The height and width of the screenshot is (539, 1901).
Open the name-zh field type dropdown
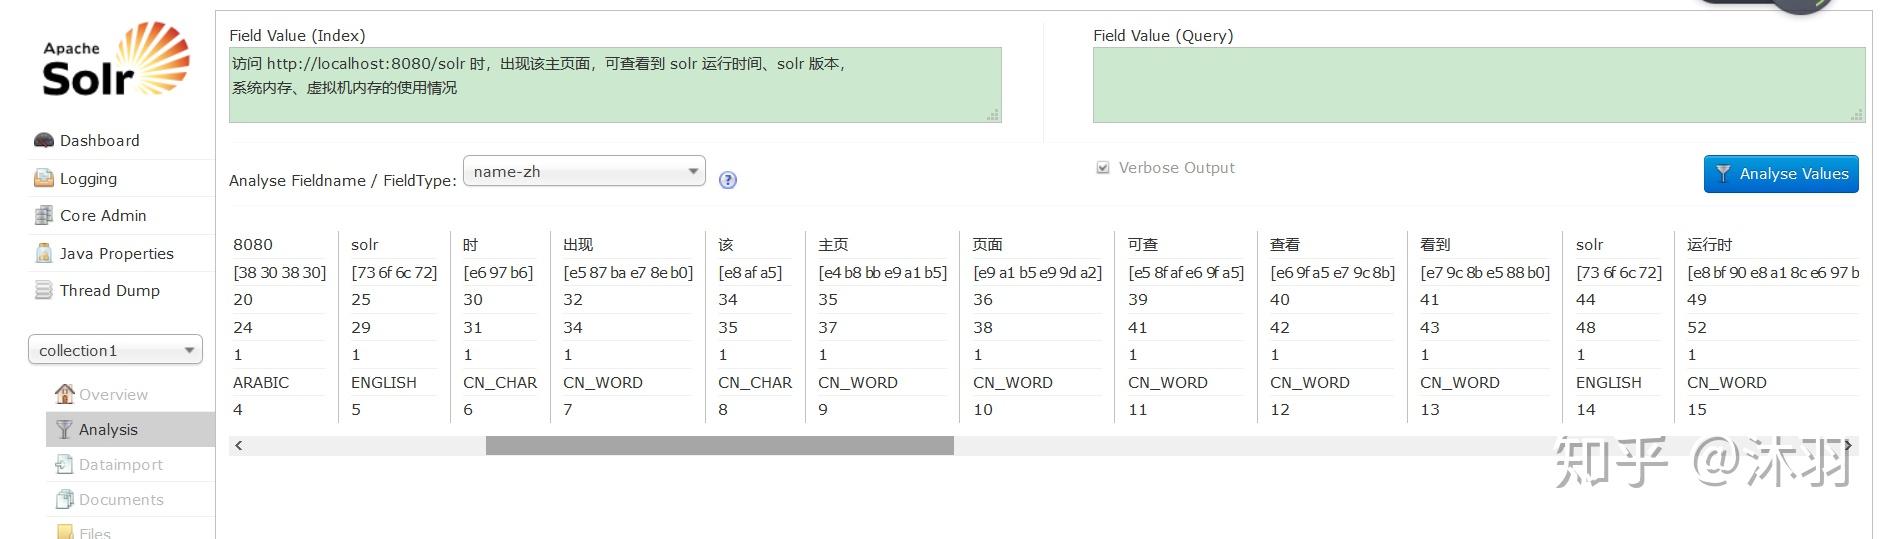(x=584, y=171)
